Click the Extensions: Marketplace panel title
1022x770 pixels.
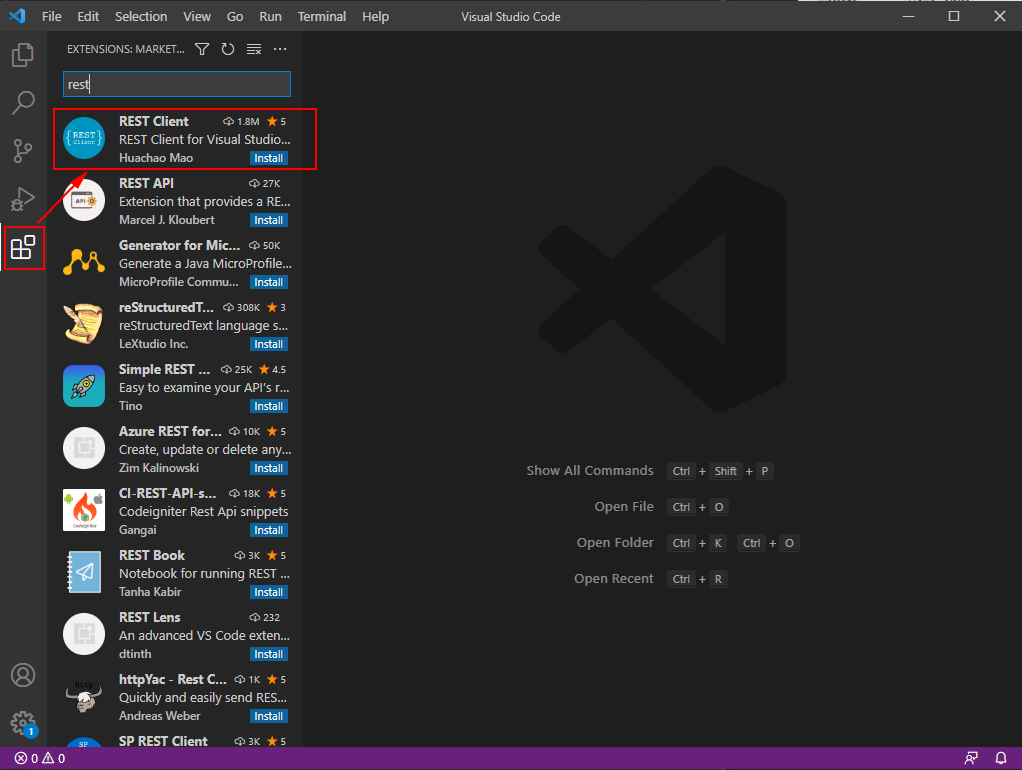(126, 49)
